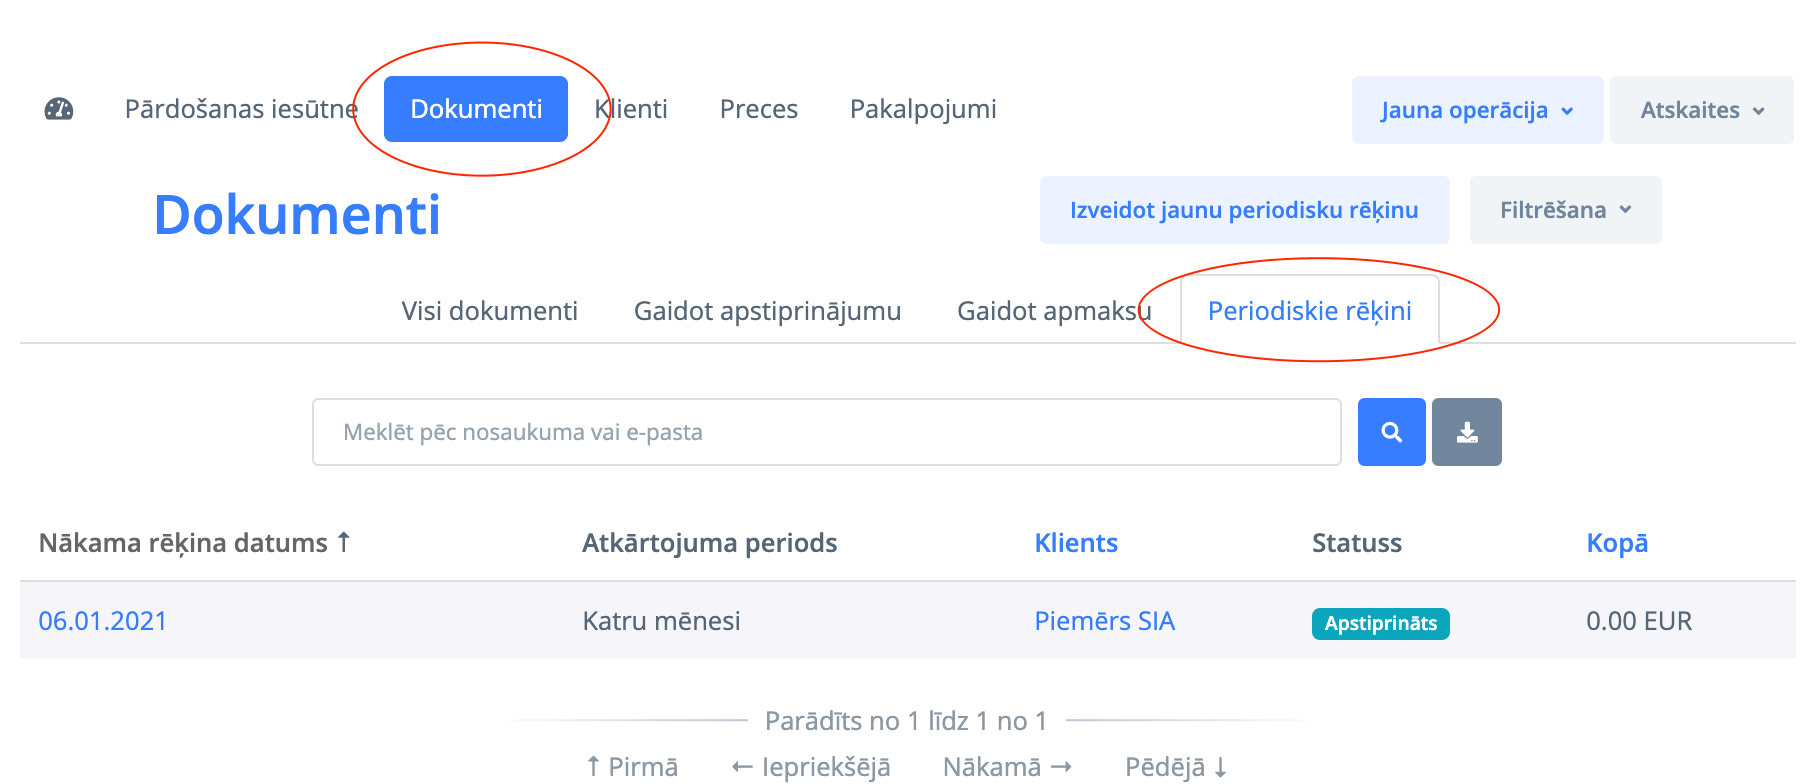Open the Pakalpojumi section
The width and height of the screenshot is (1806, 784).
[922, 109]
